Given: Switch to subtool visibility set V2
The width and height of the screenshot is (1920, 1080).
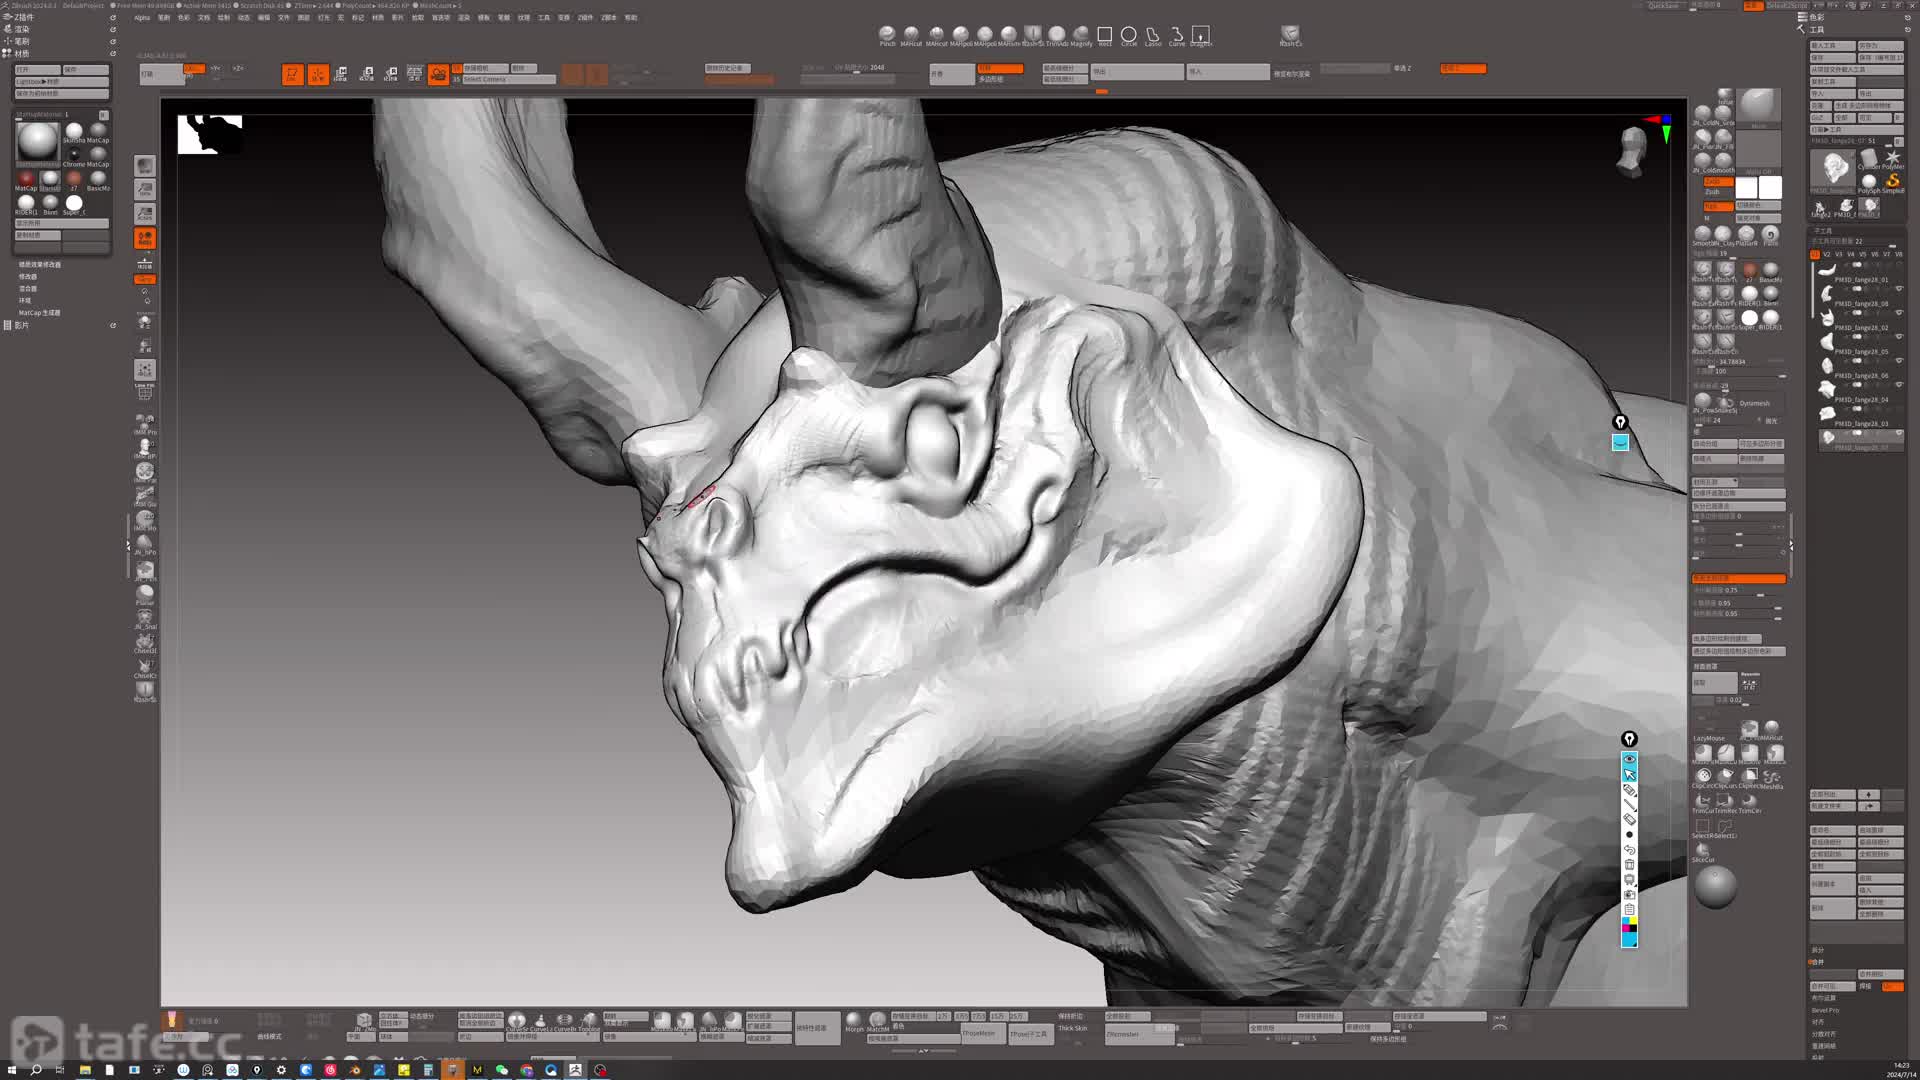Looking at the screenshot, I should pos(1826,254).
